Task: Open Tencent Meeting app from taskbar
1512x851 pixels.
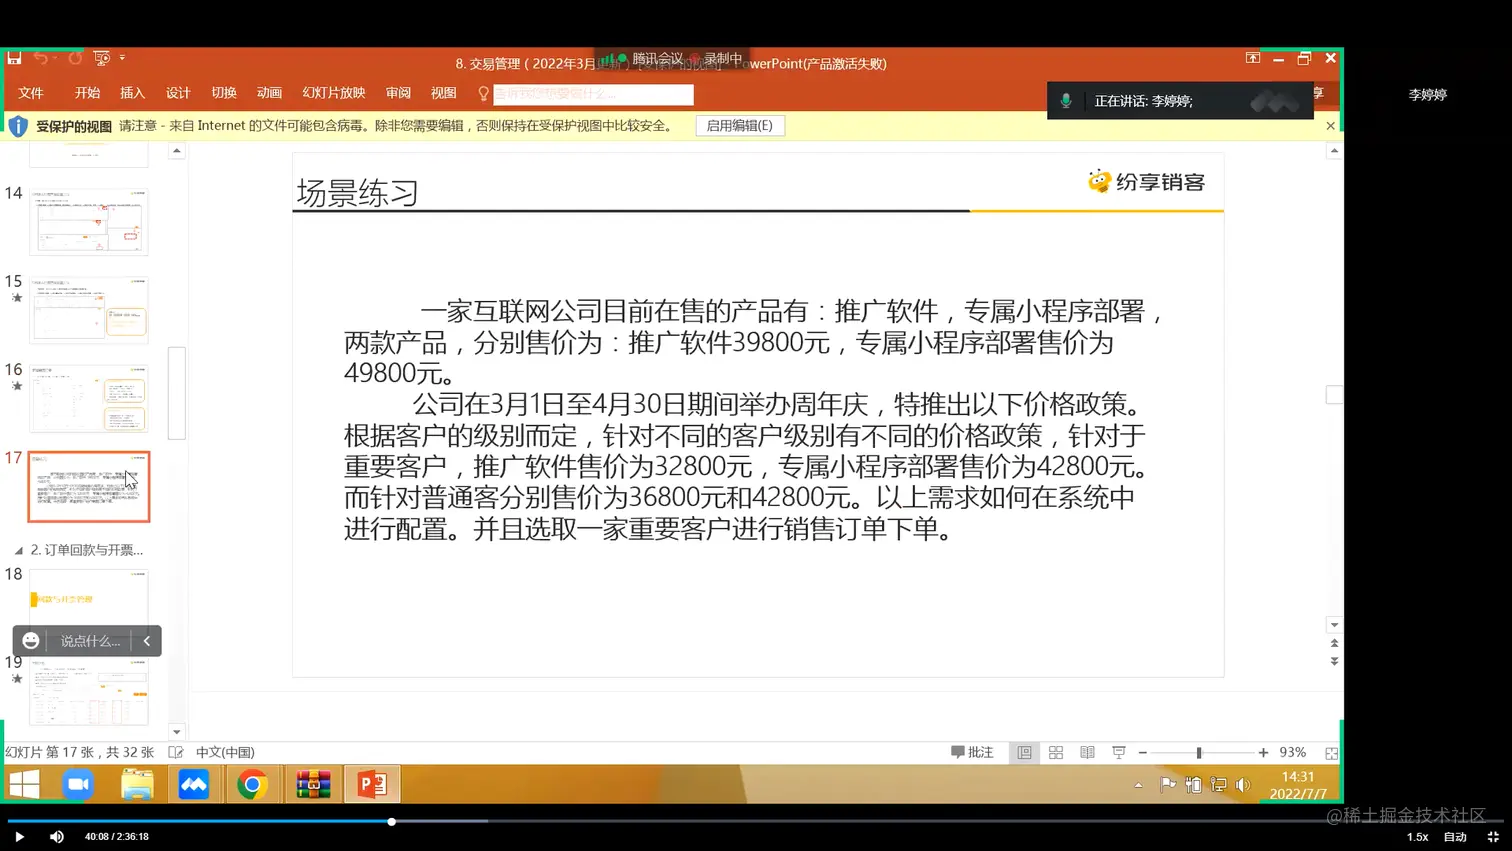Action: click(x=194, y=784)
